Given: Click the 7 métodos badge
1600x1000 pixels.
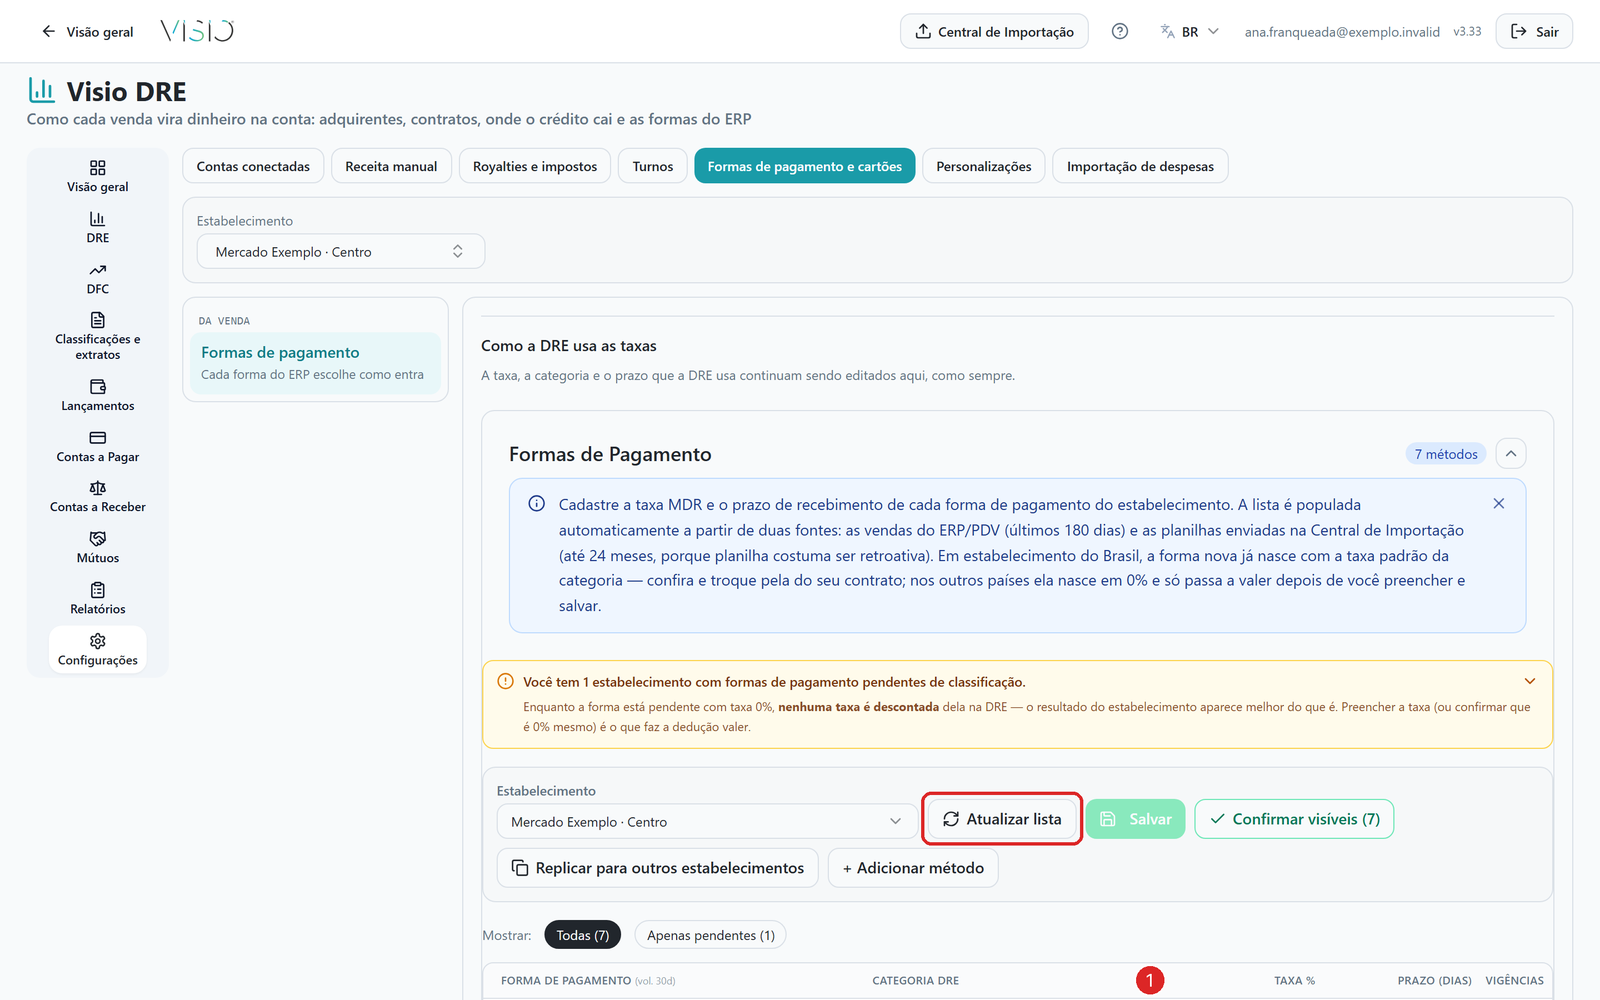Looking at the screenshot, I should pyautogui.click(x=1446, y=454).
